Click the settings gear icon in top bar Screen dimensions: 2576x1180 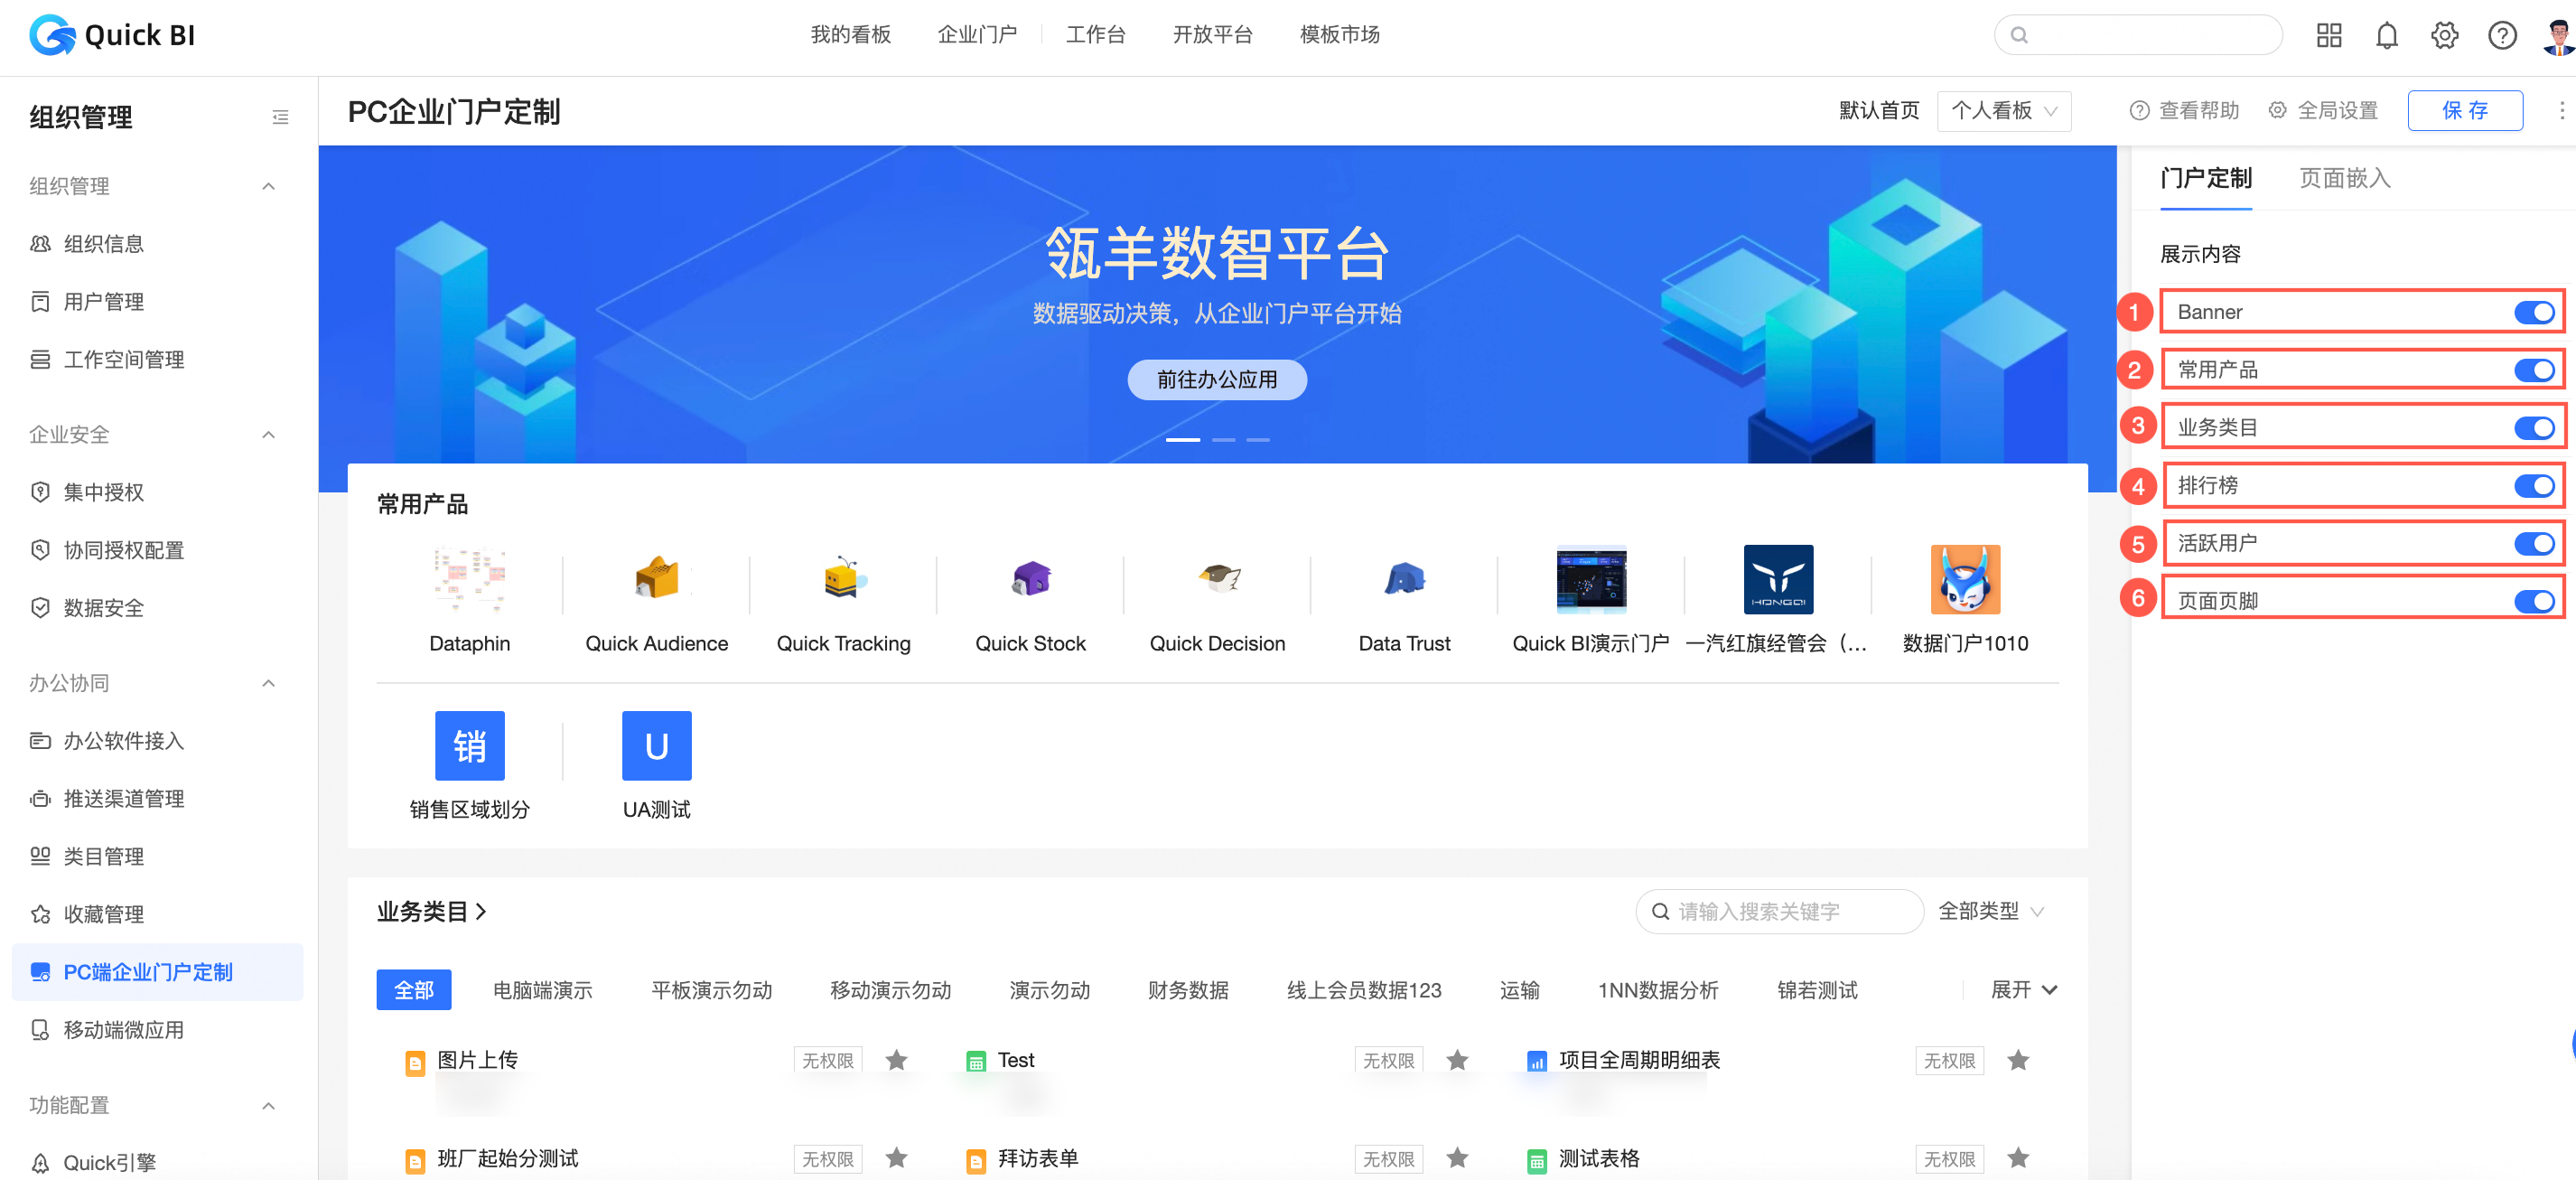coord(2444,36)
